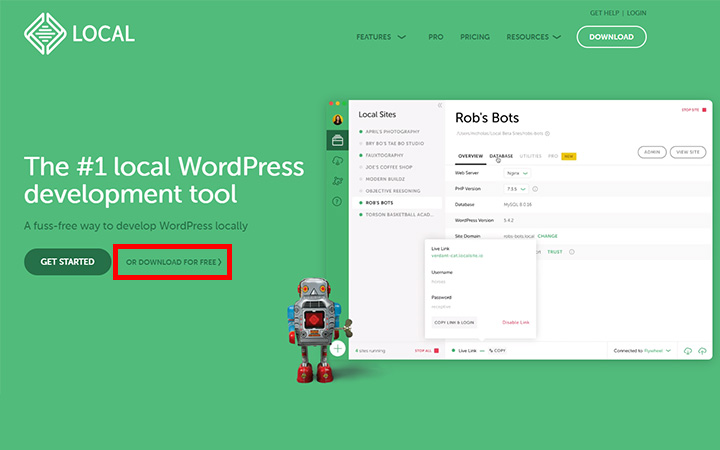Open the help question mark sidebar icon
Viewport: 720px width, 450px height.
click(x=337, y=201)
